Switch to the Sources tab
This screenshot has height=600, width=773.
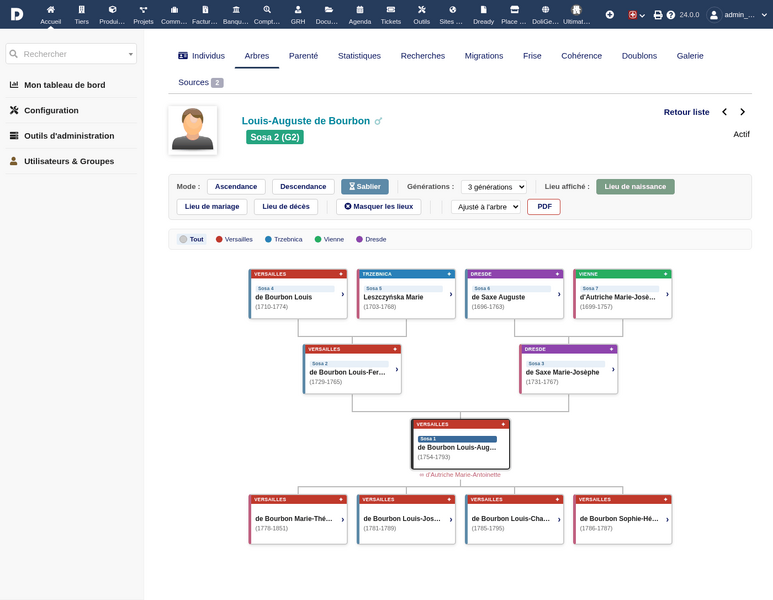[201, 82]
